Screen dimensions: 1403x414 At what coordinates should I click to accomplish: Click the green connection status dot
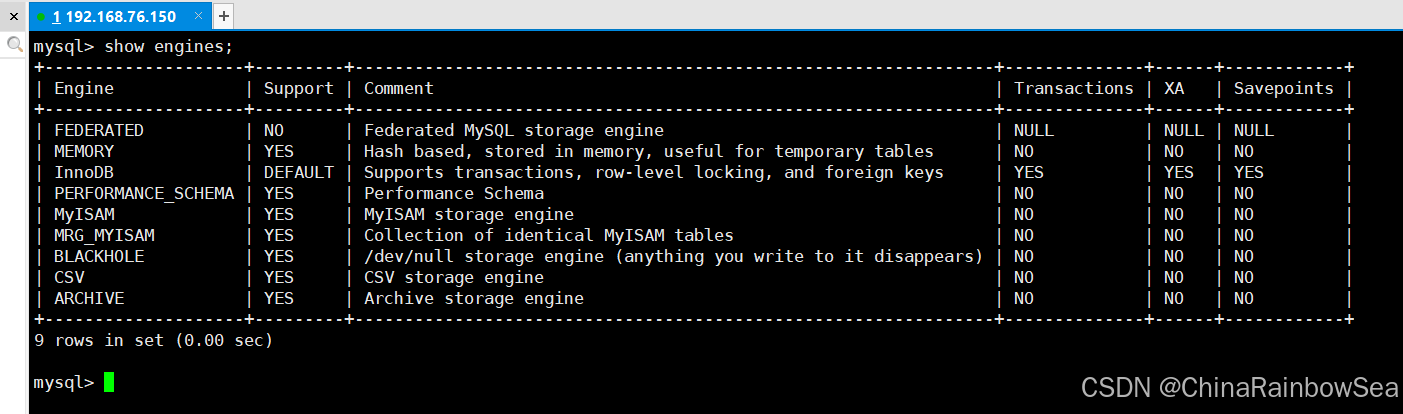click(41, 17)
